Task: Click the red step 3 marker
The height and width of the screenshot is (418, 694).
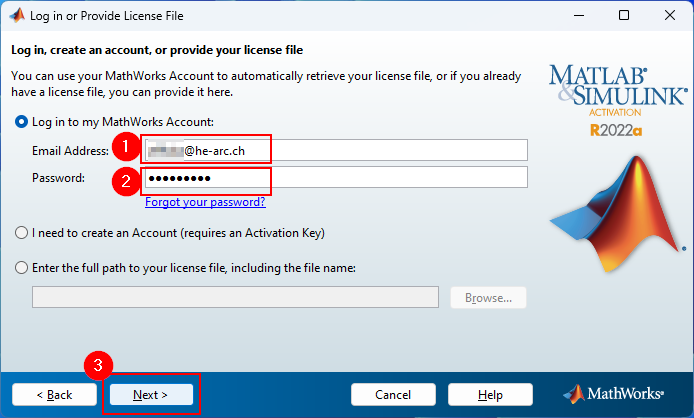Action: point(98,365)
